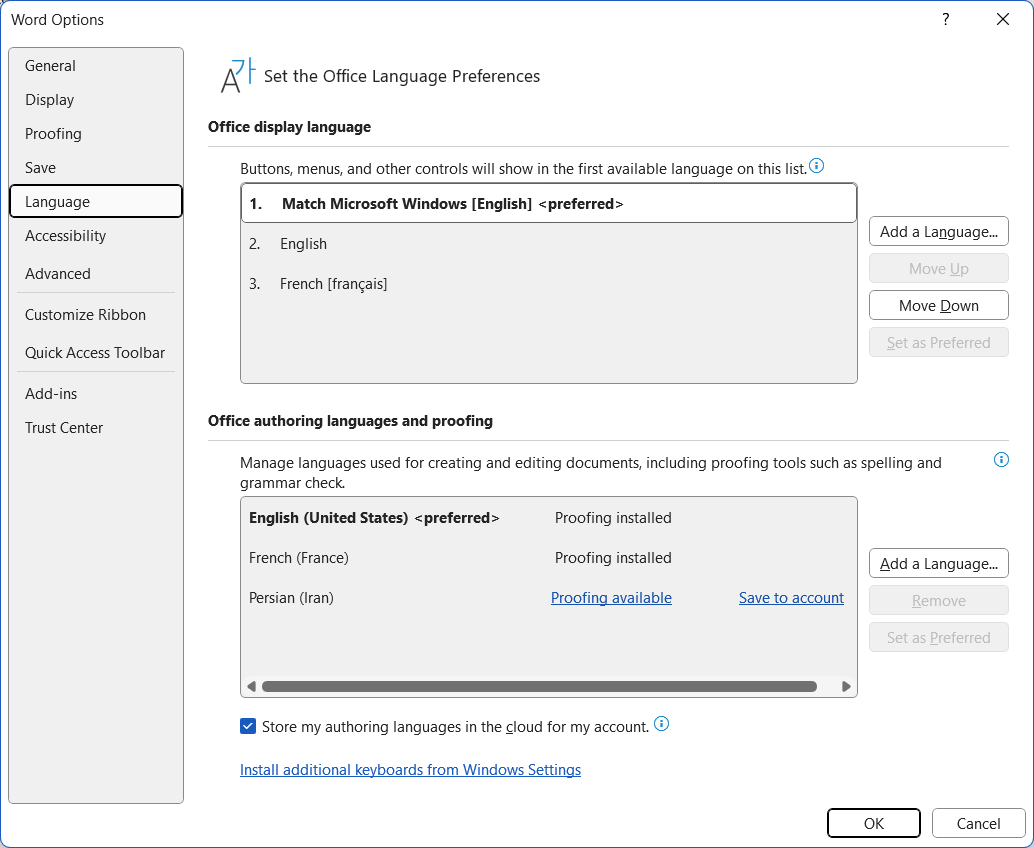Image resolution: width=1034 pixels, height=848 pixels.
Task: Select French (France) authoring language row
Action: point(549,558)
